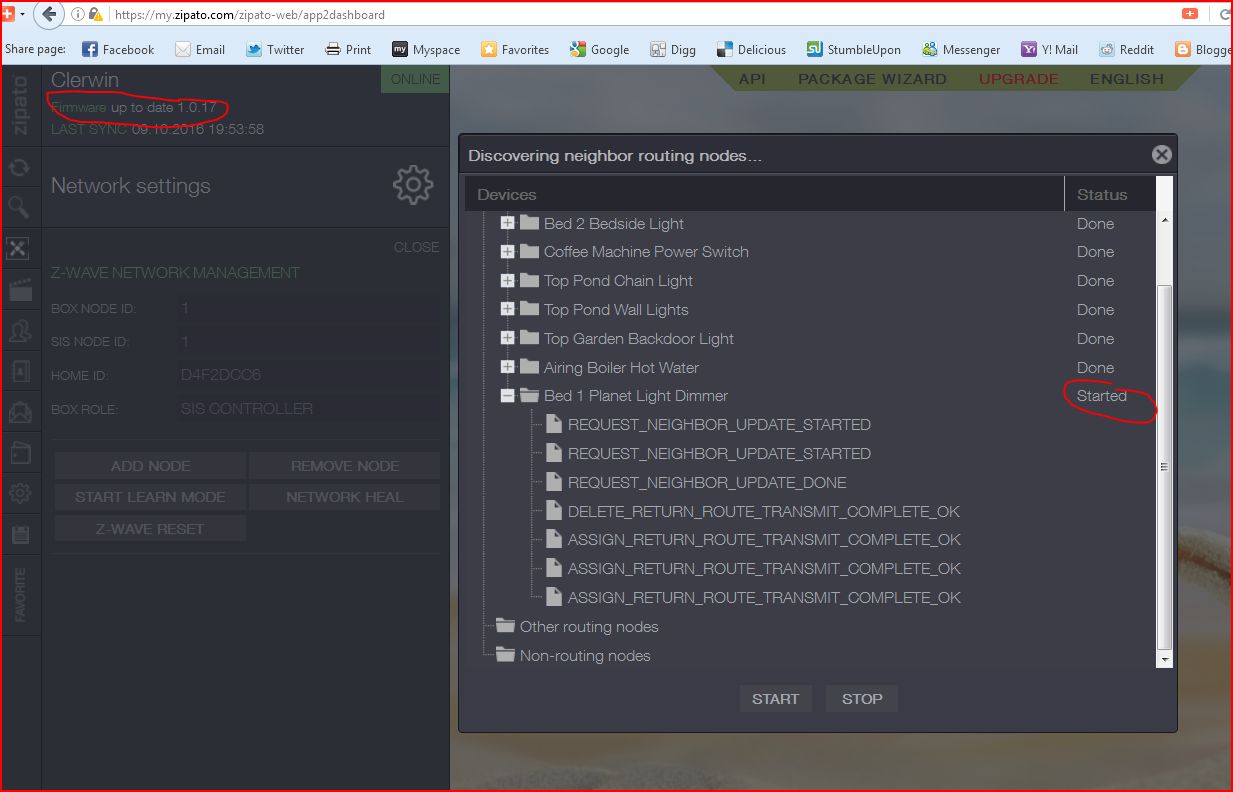The image size is (1233, 792).
Task: Click the synchronize arrows icon in sidebar
Action: 19,168
